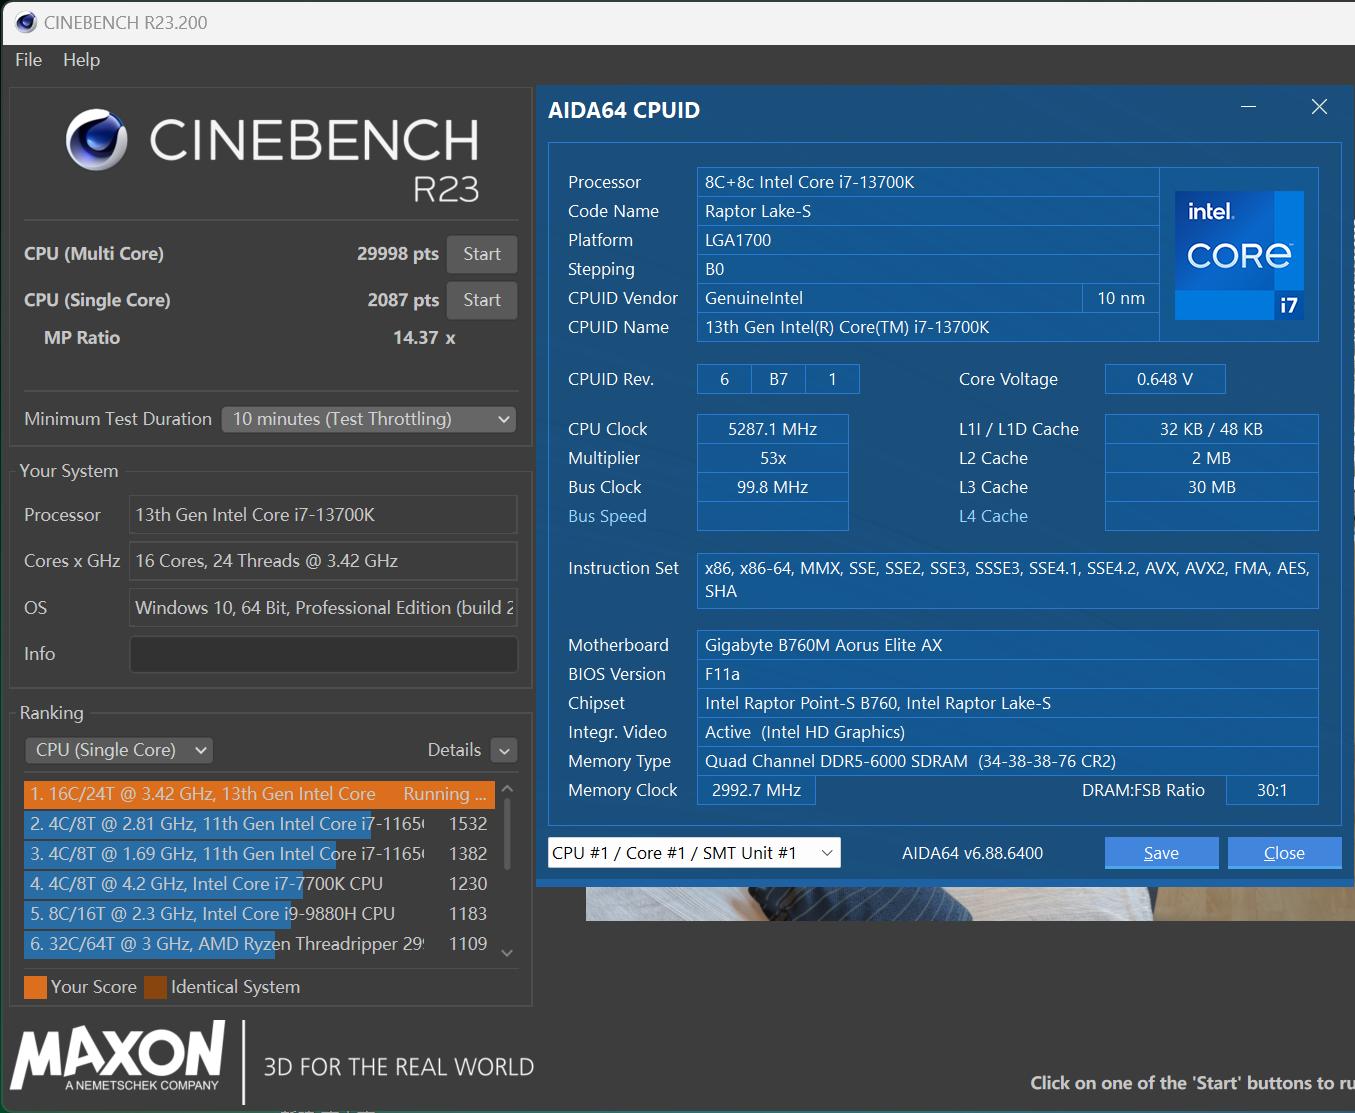This screenshot has width=1355, height=1113.
Task: Click the empty Info text field
Action: pyautogui.click(x=323, y=654)
